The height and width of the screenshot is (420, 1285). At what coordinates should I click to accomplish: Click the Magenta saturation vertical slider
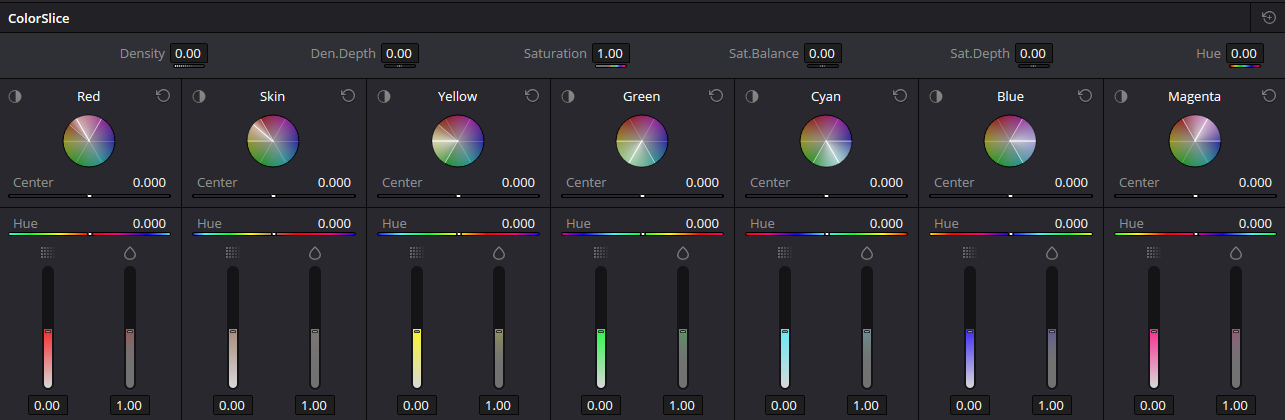coord(1236,327)
